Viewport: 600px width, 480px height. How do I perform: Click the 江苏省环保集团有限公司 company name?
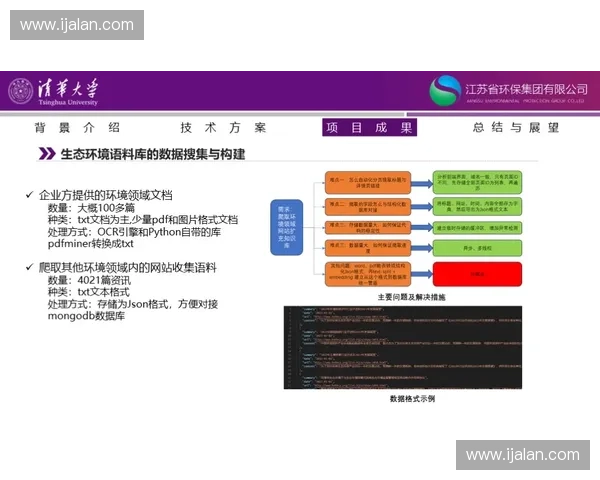(x=526, y=89)
